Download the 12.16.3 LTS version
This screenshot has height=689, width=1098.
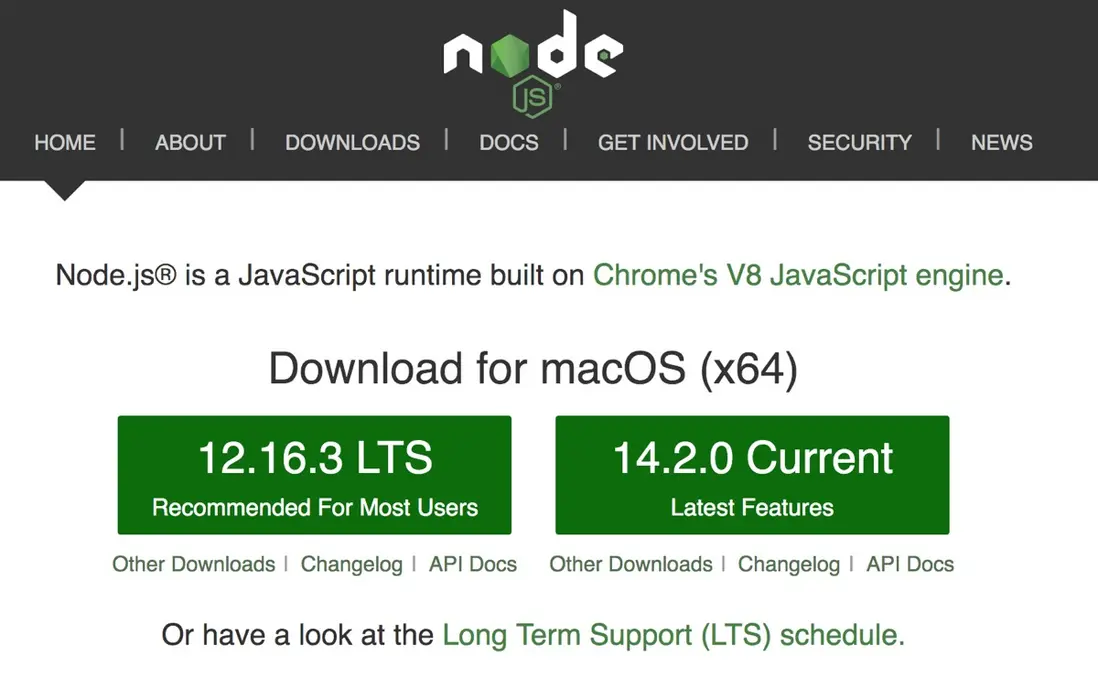click(314, 475)
